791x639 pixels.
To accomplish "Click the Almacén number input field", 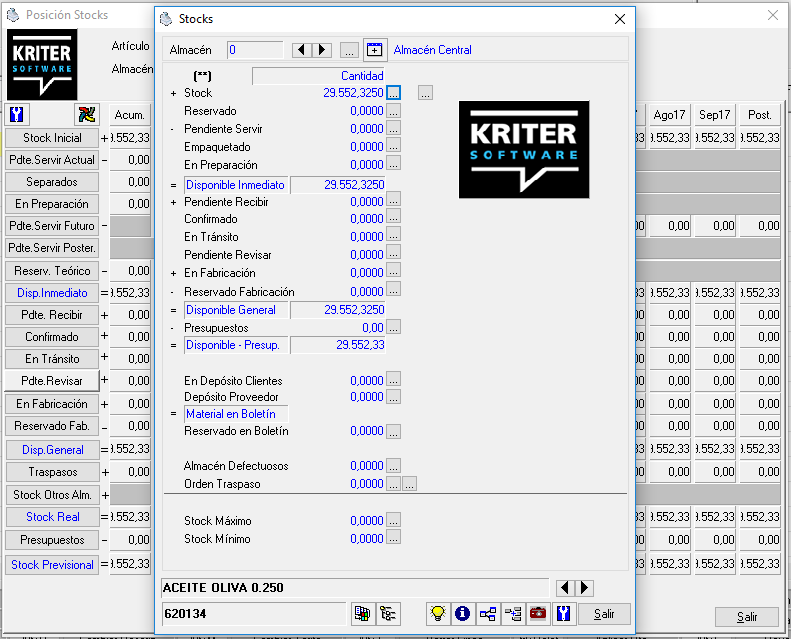I will 255,50.
